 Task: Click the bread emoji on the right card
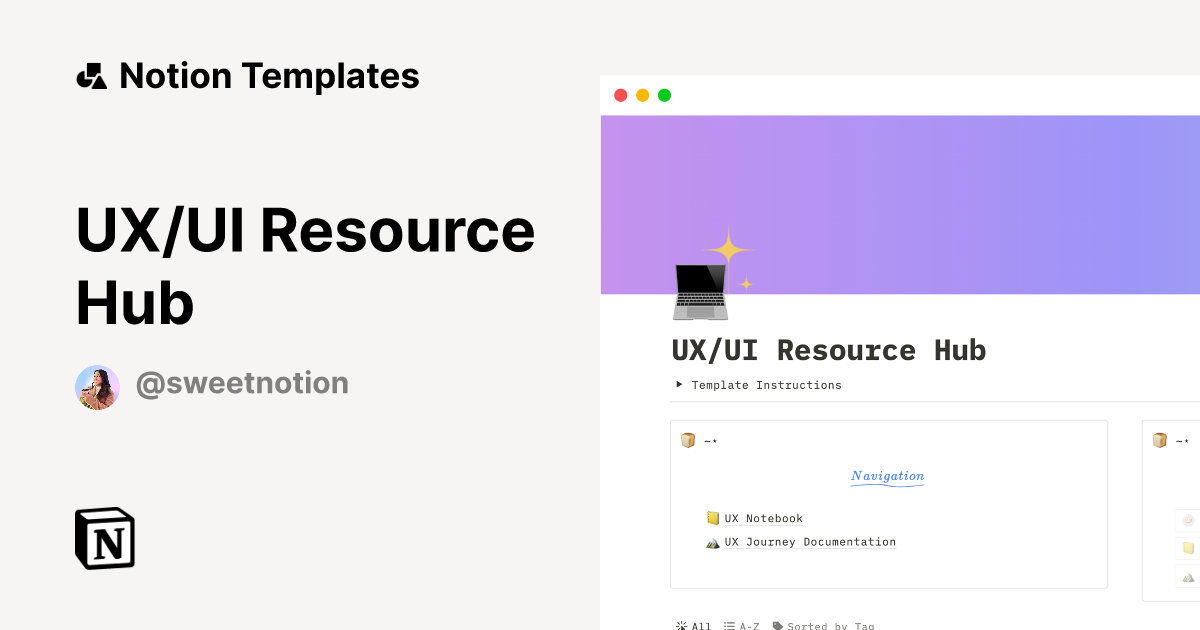1160,439
